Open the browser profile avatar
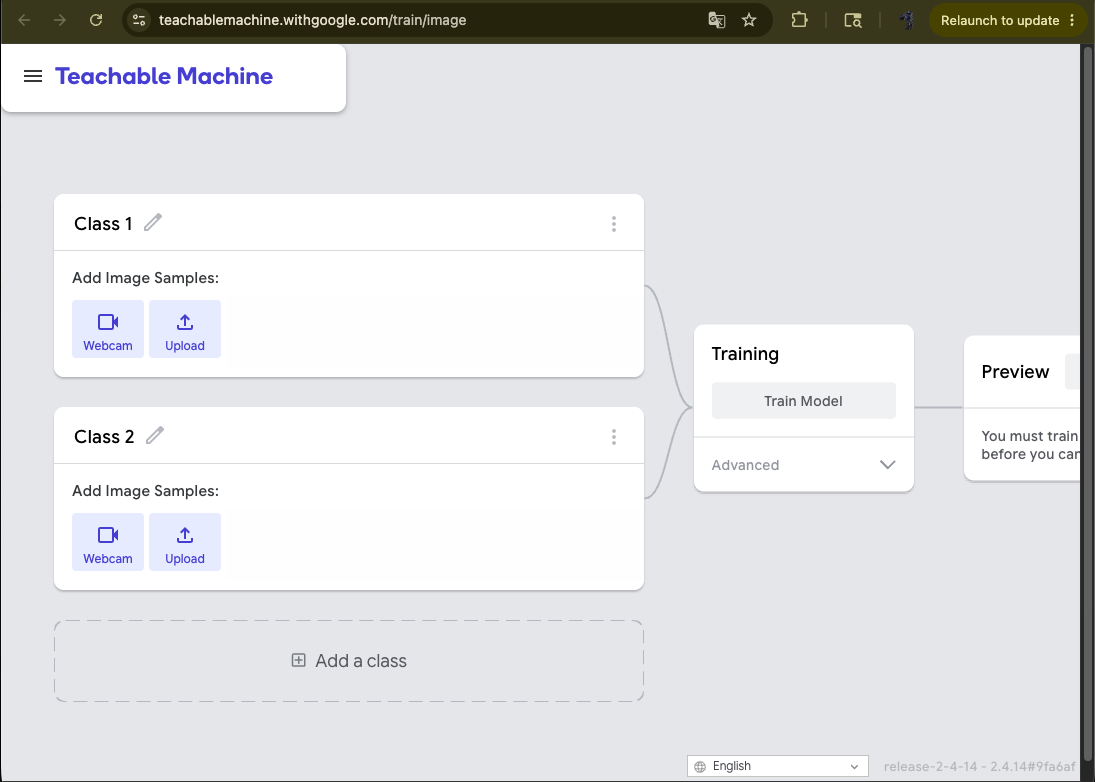The image size is (1095, 782). (x=907, y=20)
